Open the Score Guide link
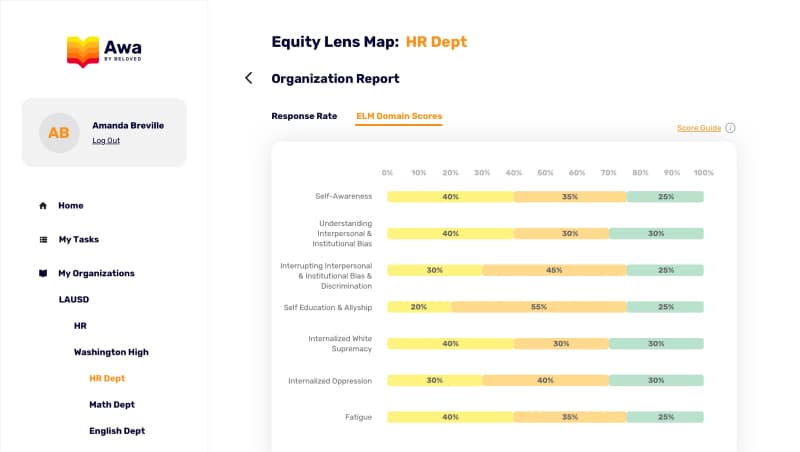The width and height of the screenshot is (800, 452). pos(699,128)
